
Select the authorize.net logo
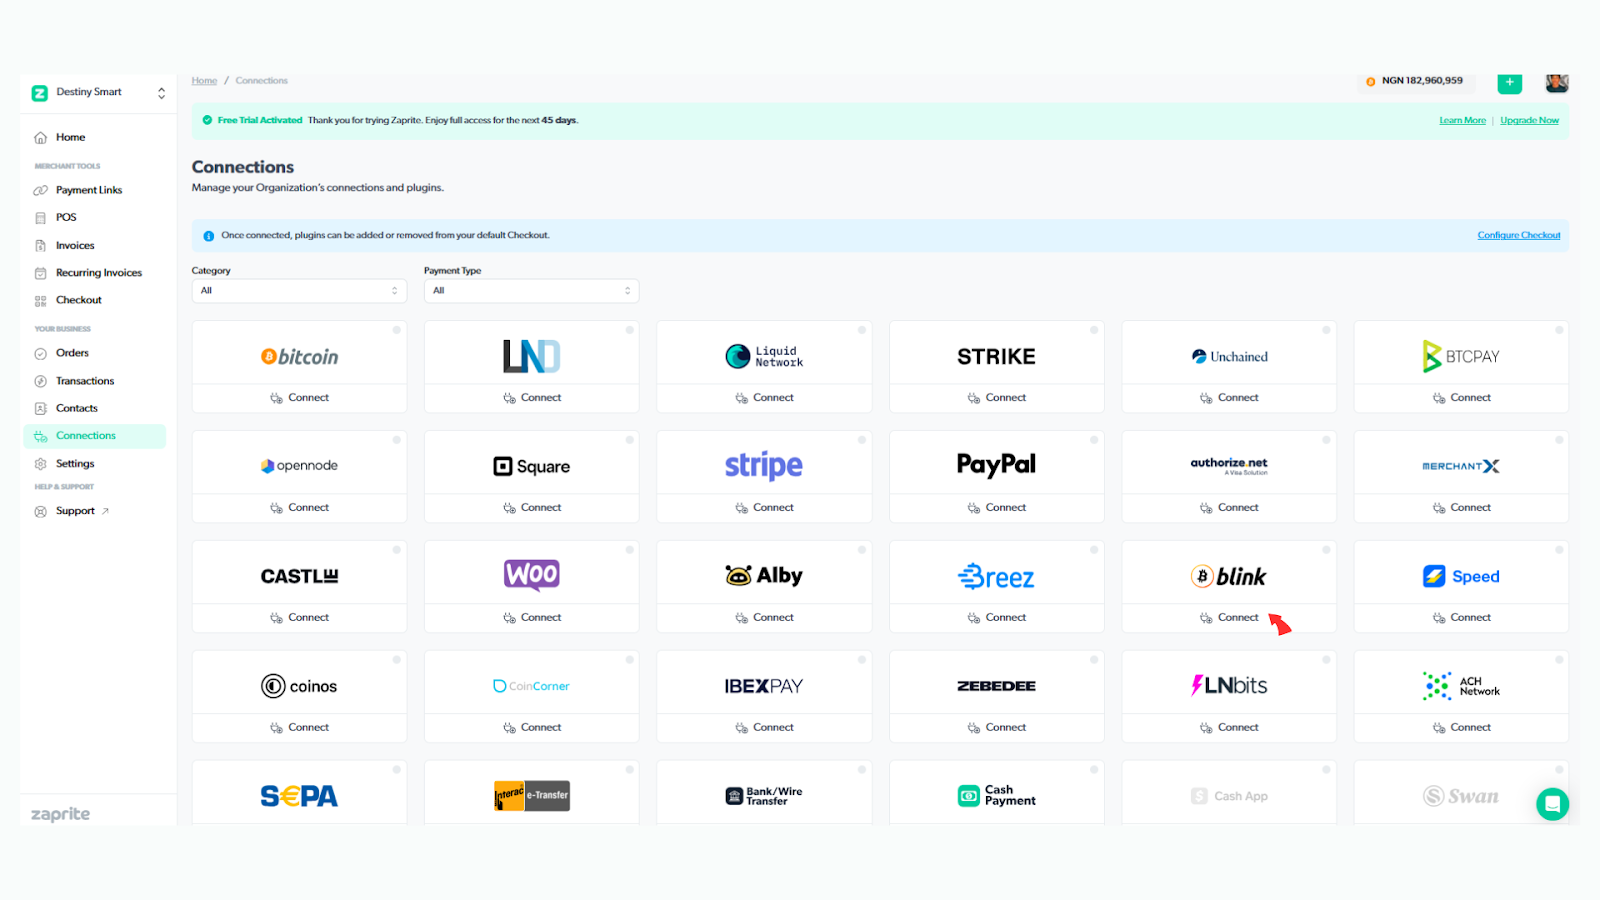[x=1229, y=466]
